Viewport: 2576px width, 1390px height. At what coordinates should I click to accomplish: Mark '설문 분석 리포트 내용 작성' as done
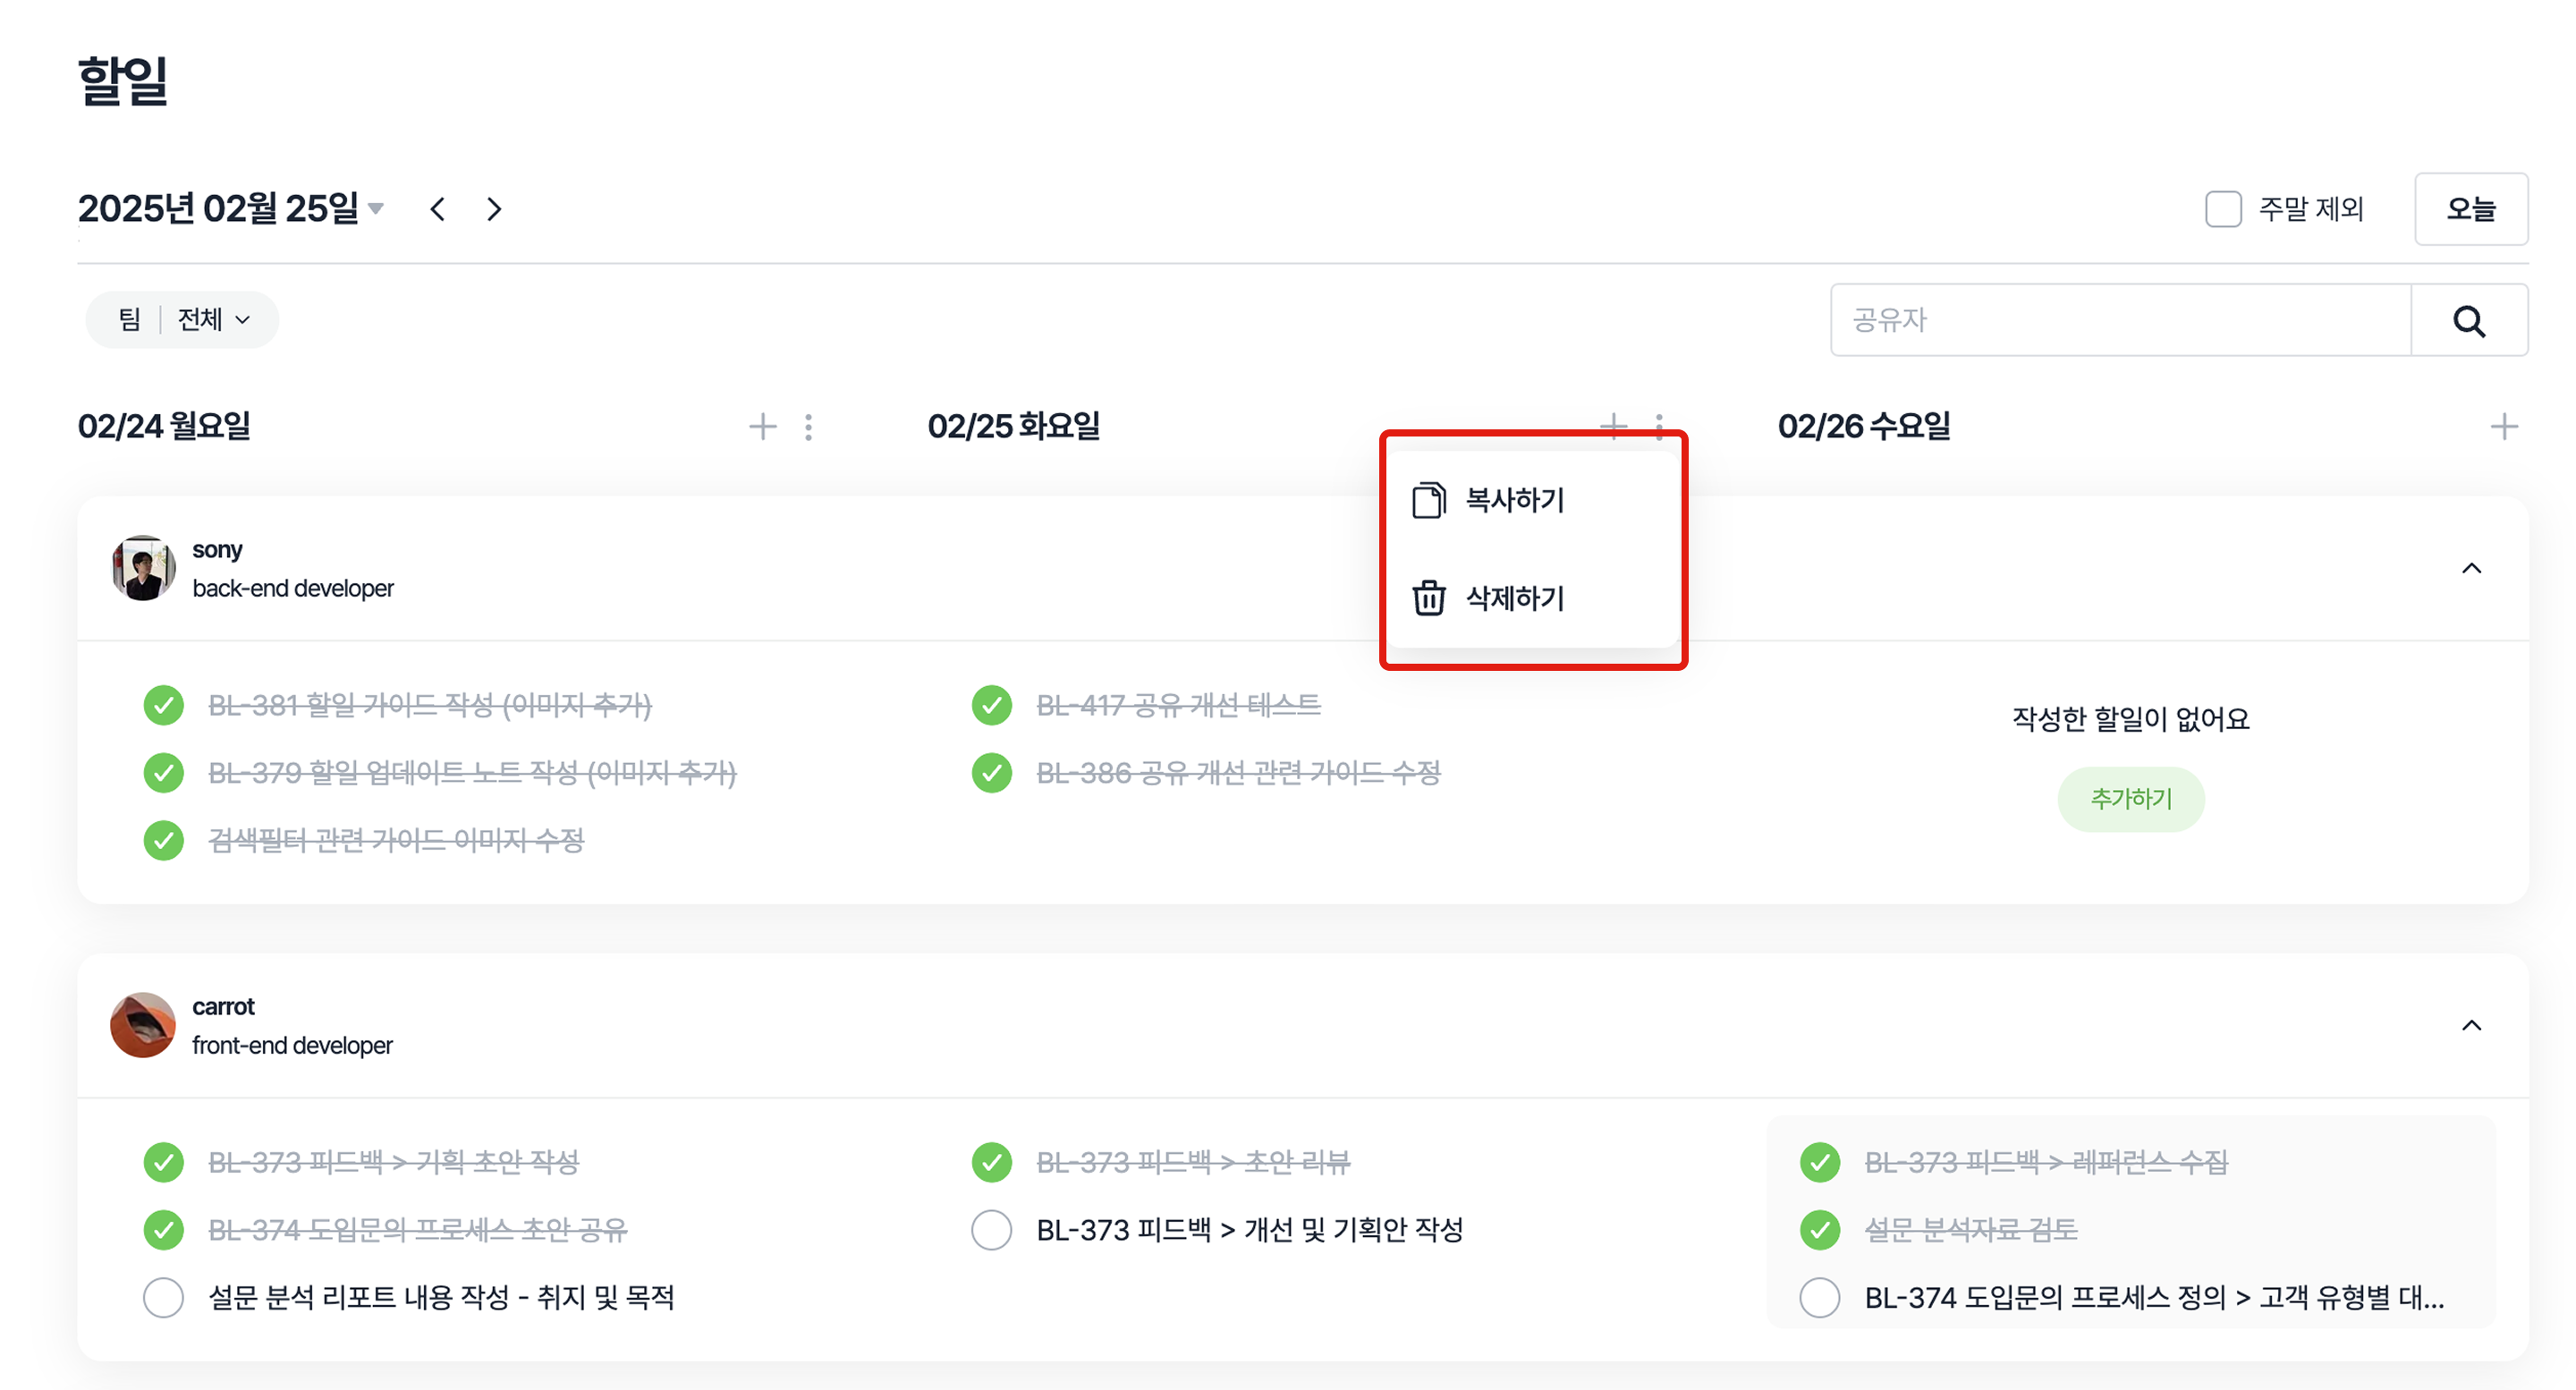163,1297
